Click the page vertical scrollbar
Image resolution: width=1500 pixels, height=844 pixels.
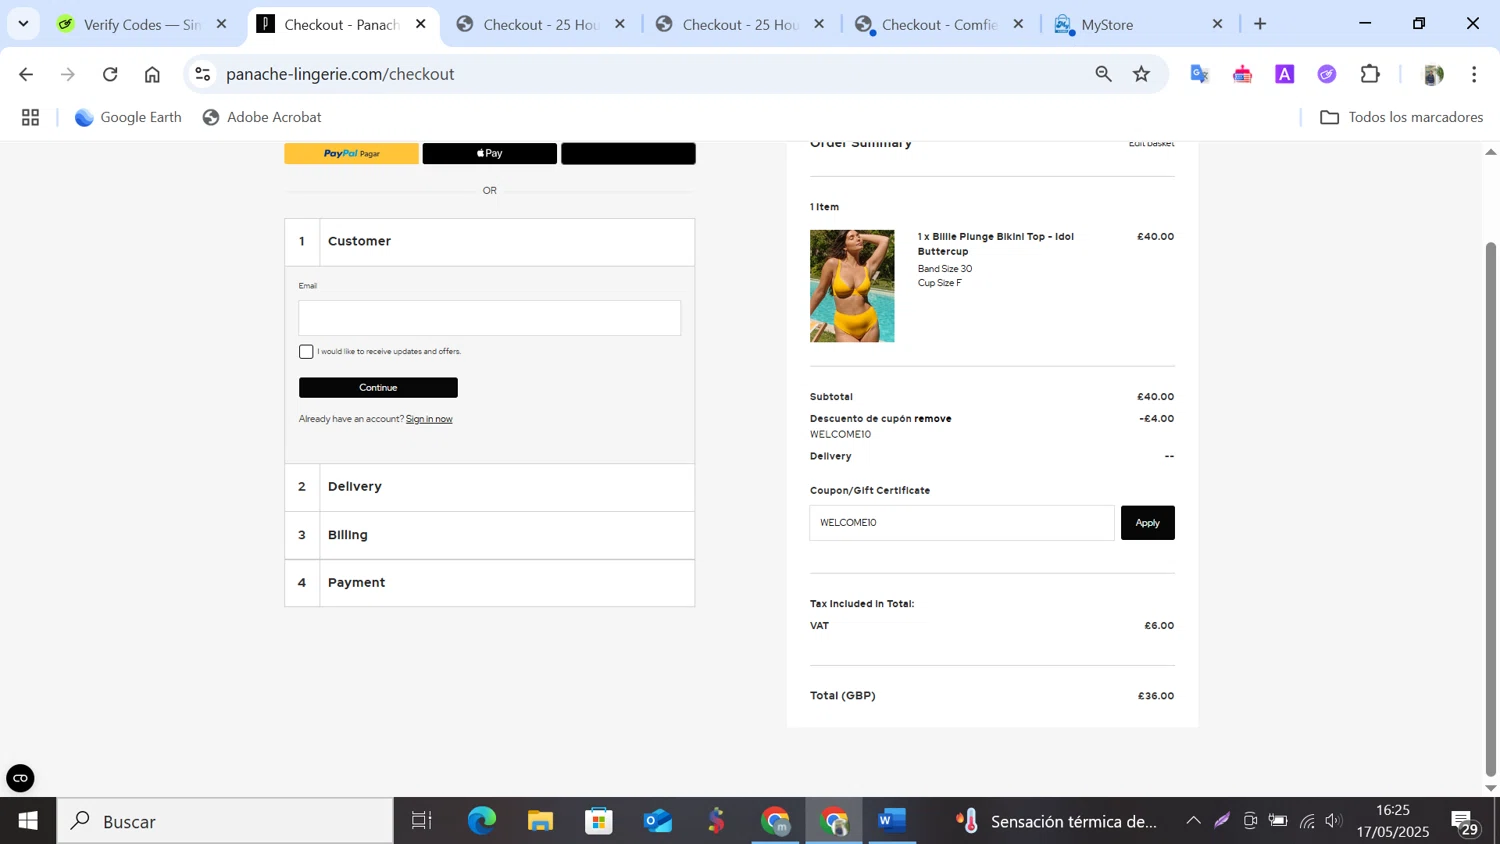pos(1490,509)
